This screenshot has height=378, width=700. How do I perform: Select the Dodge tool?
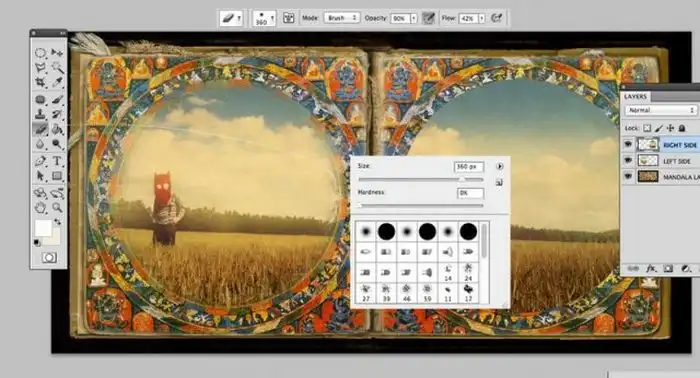click(57, 144)
